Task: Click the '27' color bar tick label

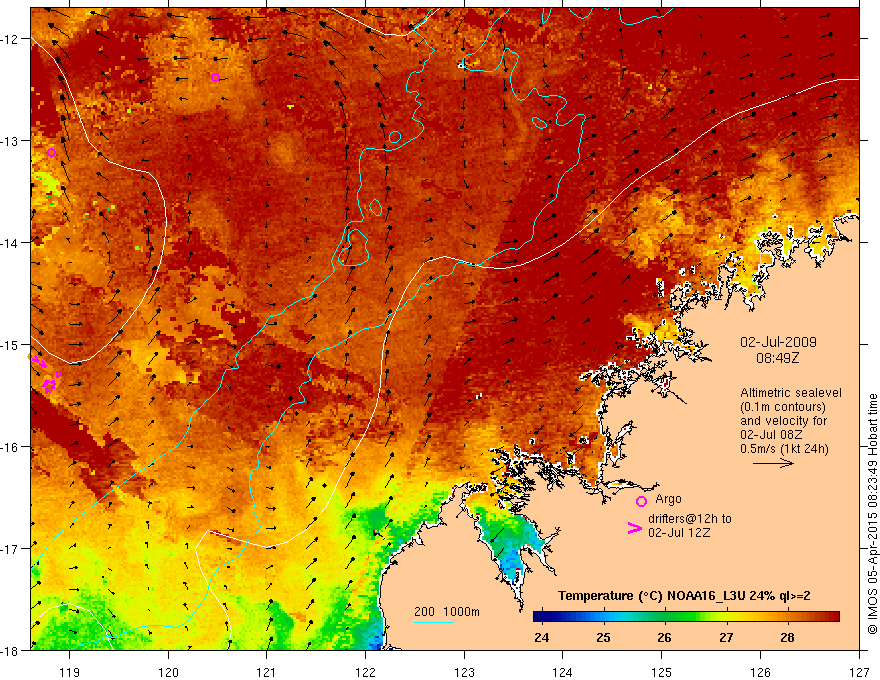Action: [x=726, y=637]
